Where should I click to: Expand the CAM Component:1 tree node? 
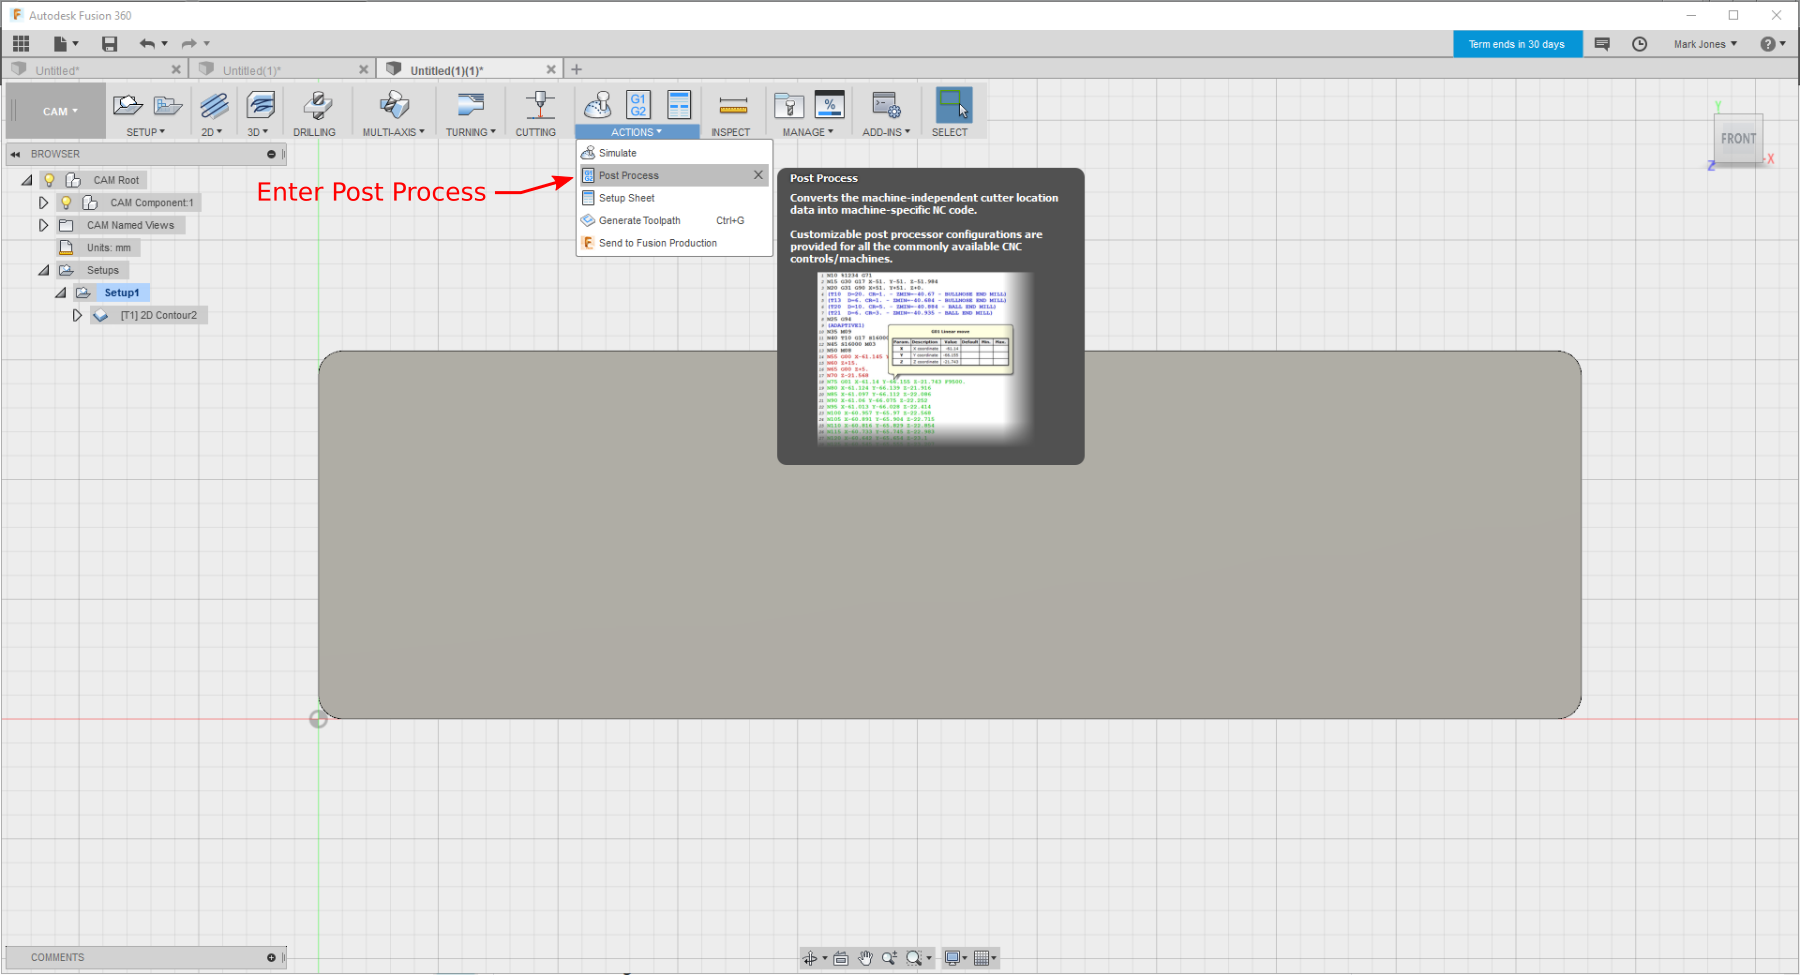[x=43, y=202]
